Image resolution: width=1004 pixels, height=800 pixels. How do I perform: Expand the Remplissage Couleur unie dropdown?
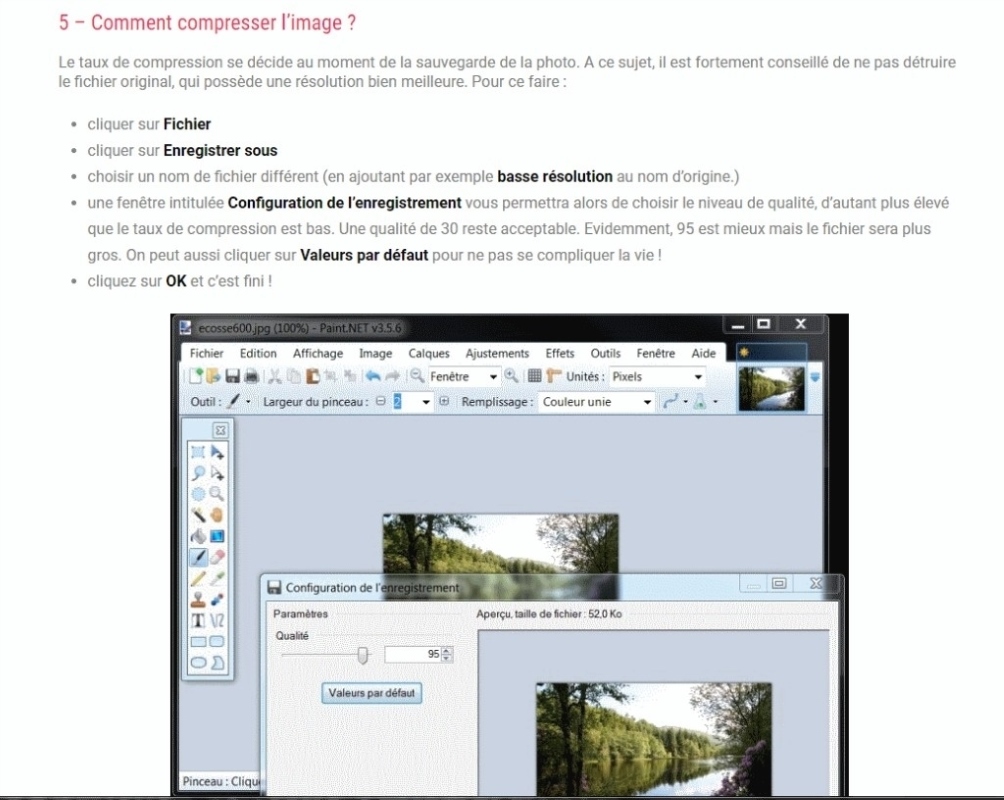[x=597, y=402]
